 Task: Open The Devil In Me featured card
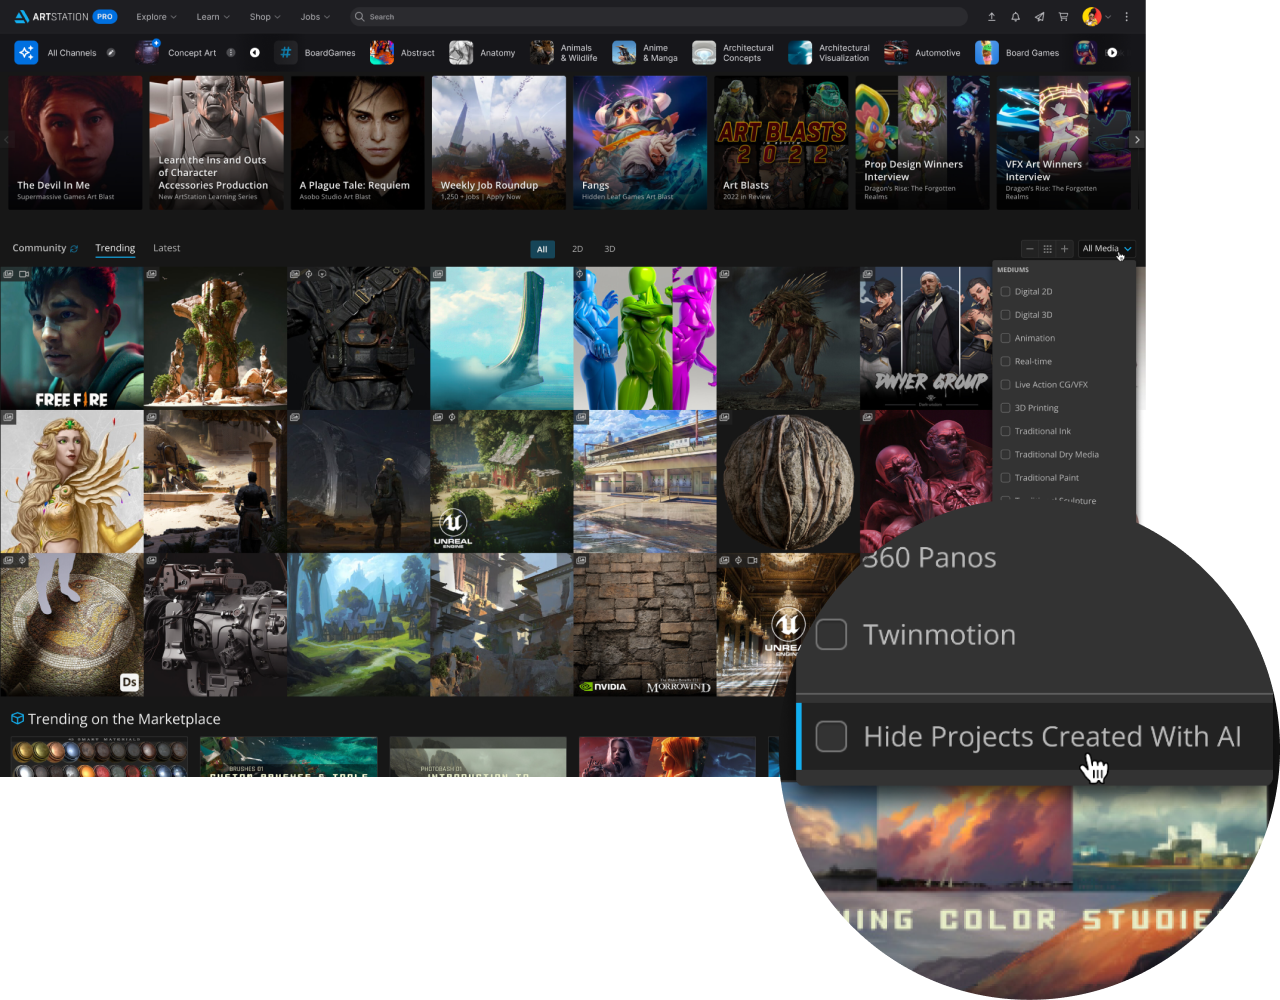[75, 143]
